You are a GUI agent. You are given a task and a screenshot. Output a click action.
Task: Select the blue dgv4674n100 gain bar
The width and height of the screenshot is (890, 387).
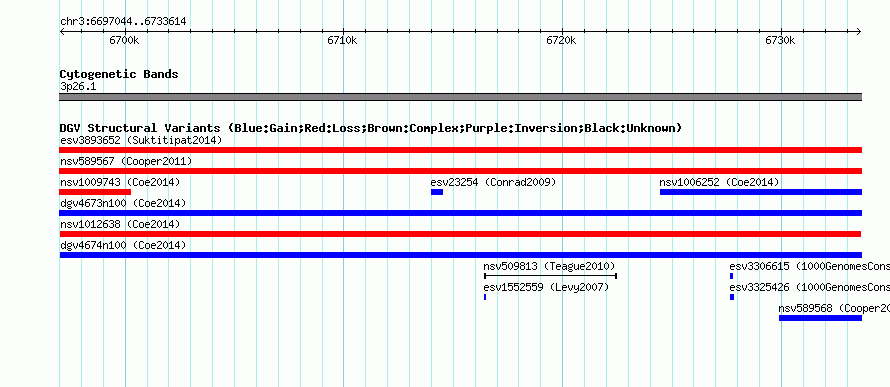click(x=460, y=255)
